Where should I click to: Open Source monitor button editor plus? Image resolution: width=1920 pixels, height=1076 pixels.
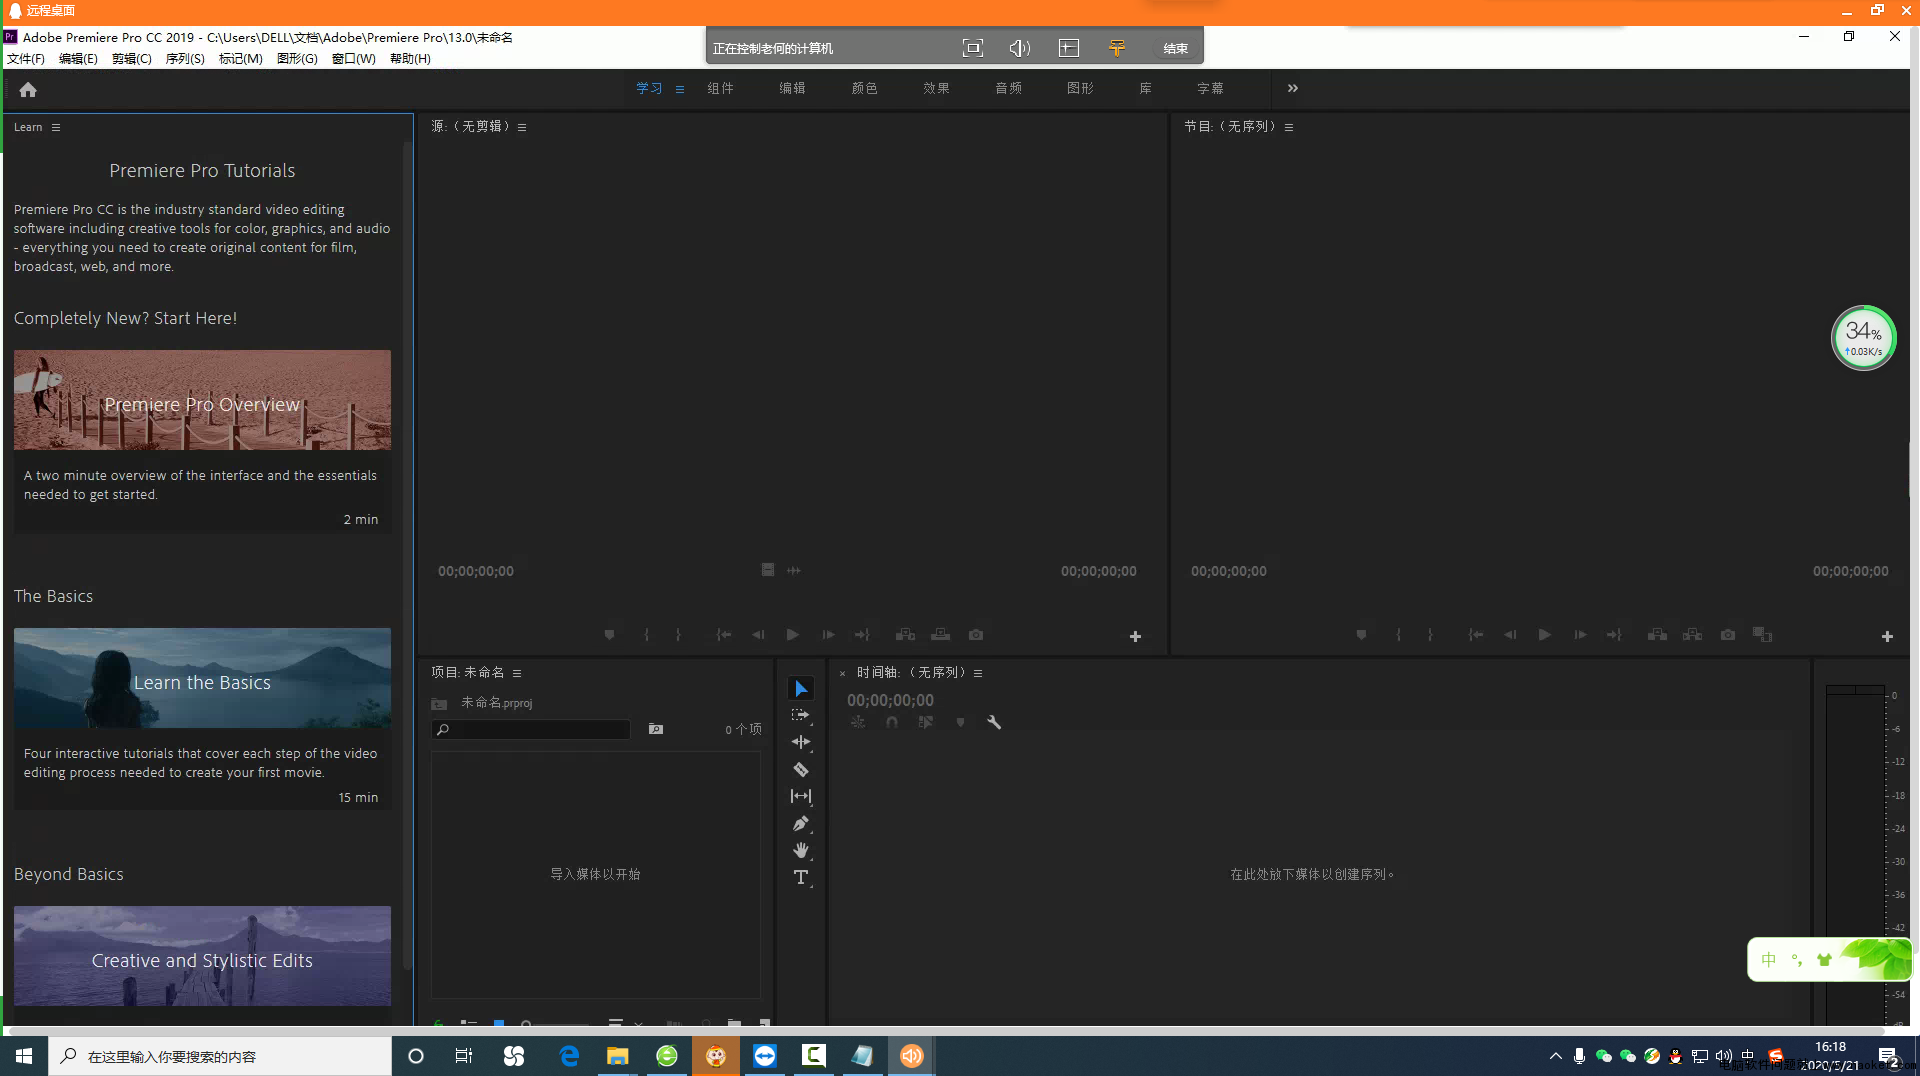click(x=1135, y=636)
